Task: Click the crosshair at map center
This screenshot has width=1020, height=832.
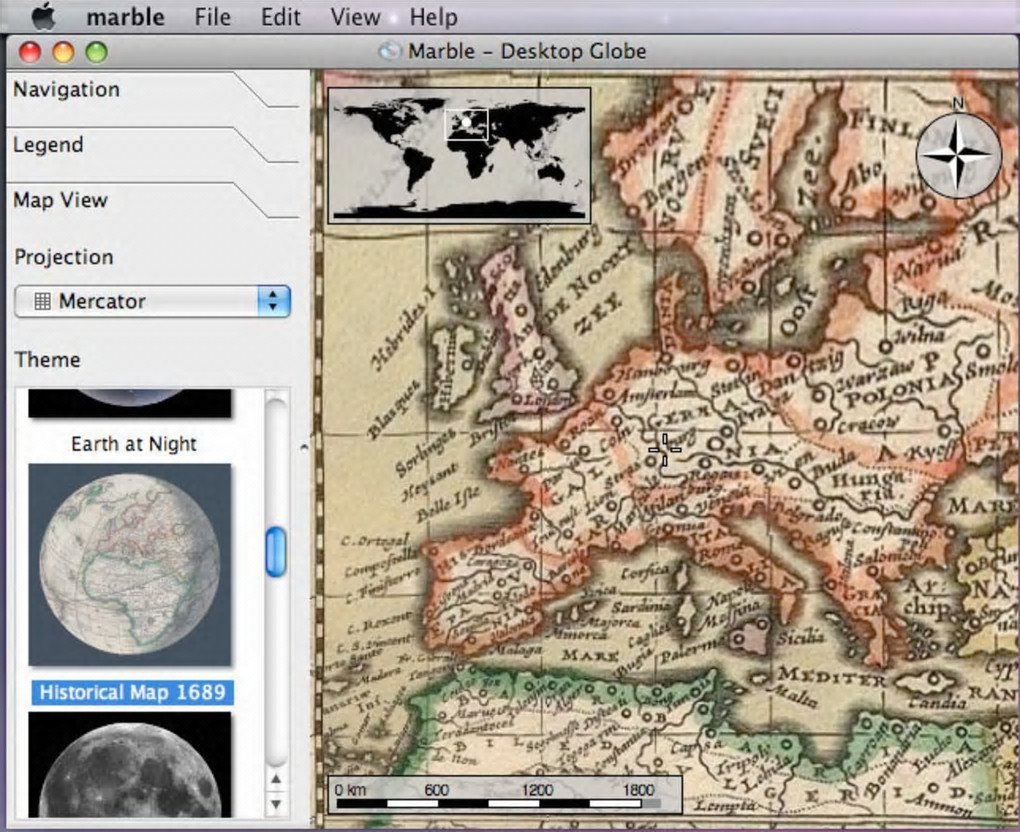Action: point(664,449)
